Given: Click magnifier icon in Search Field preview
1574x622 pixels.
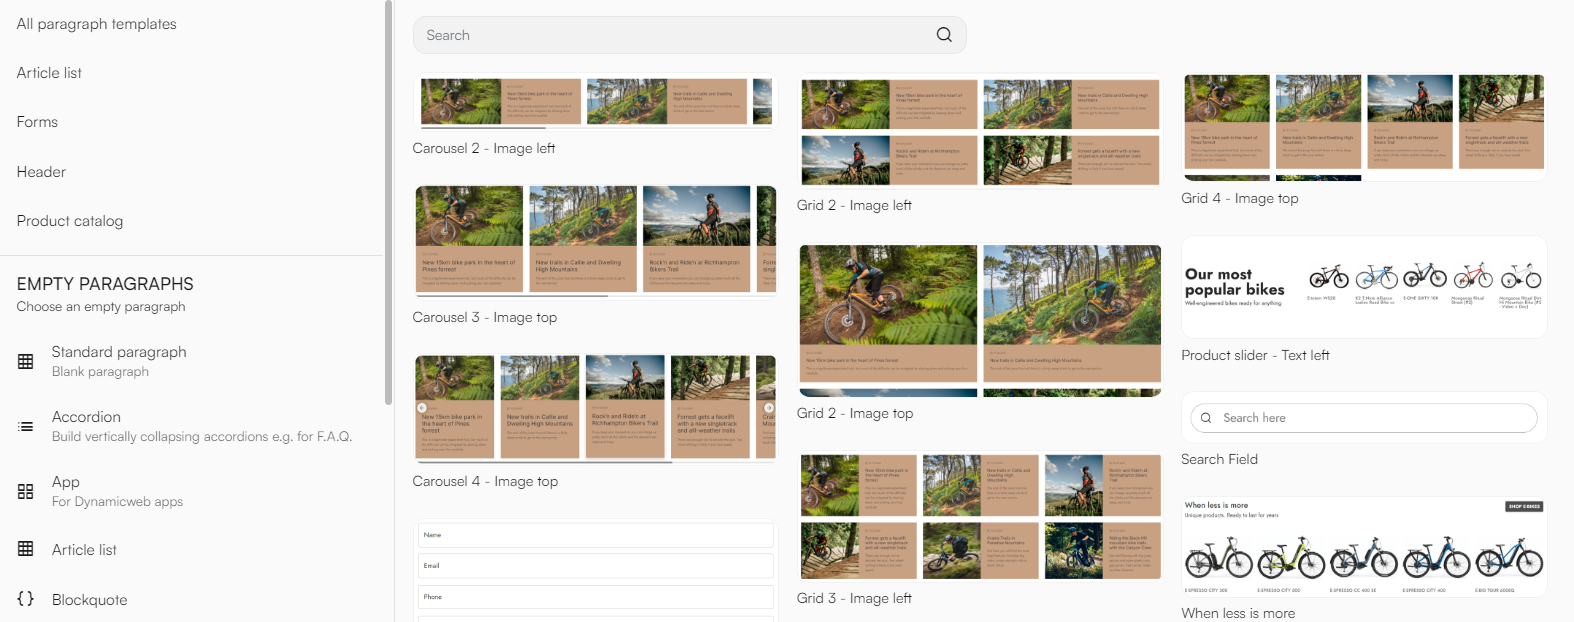Looking at the screenshot, I should (1206, 418).
